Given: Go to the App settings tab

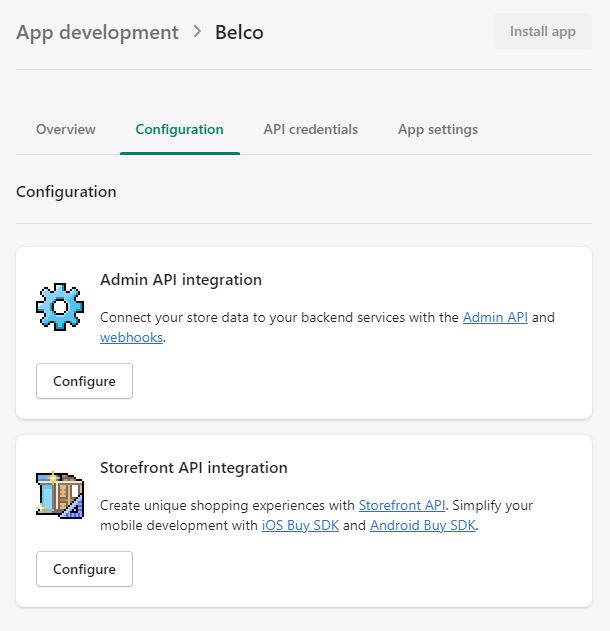Looking at the screenshot, I should (438, 129).
